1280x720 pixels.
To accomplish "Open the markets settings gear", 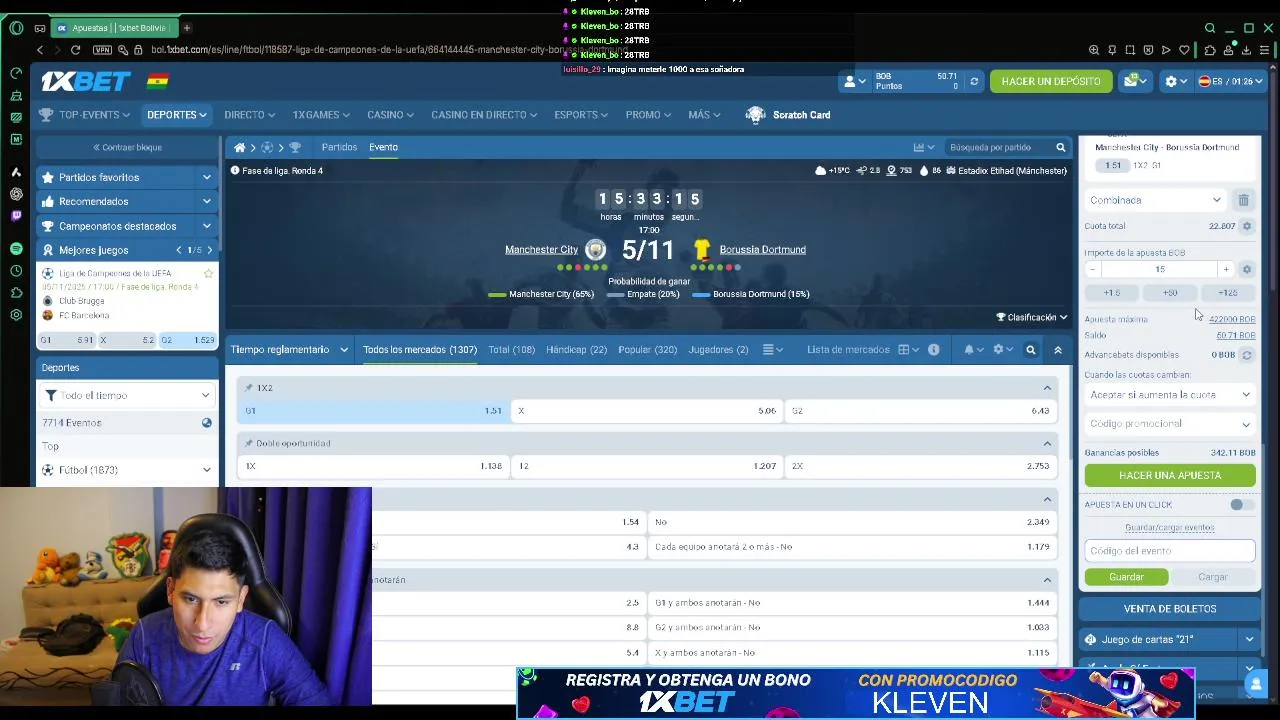I will click(x=998, y=350).
